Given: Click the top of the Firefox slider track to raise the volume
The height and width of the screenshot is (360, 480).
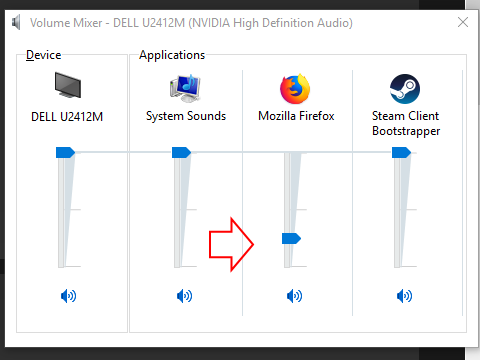Looking at the screenshot, I should click(x=287, y=157).
